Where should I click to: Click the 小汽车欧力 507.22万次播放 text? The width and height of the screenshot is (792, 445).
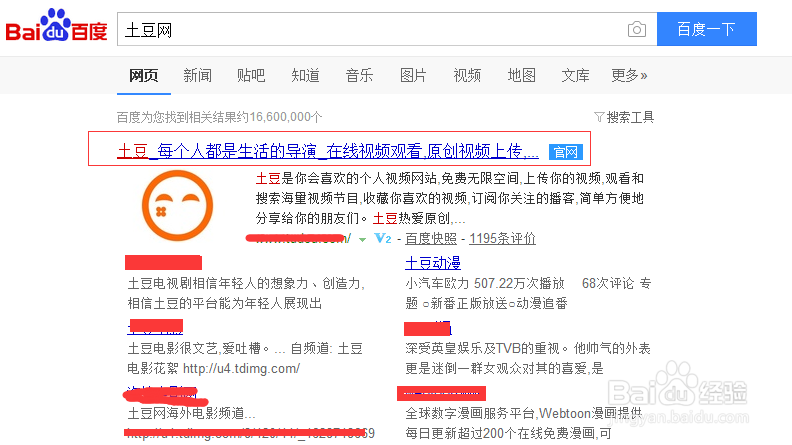485,283
